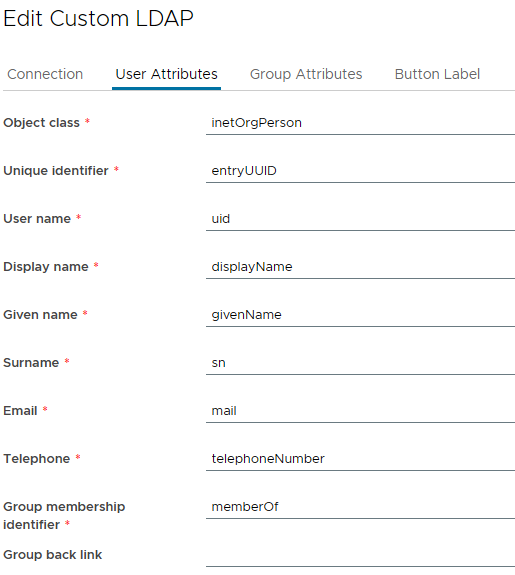This screenshot has width=515, height=575.
Task: Click the Object class input field
Action: point(360,123)
